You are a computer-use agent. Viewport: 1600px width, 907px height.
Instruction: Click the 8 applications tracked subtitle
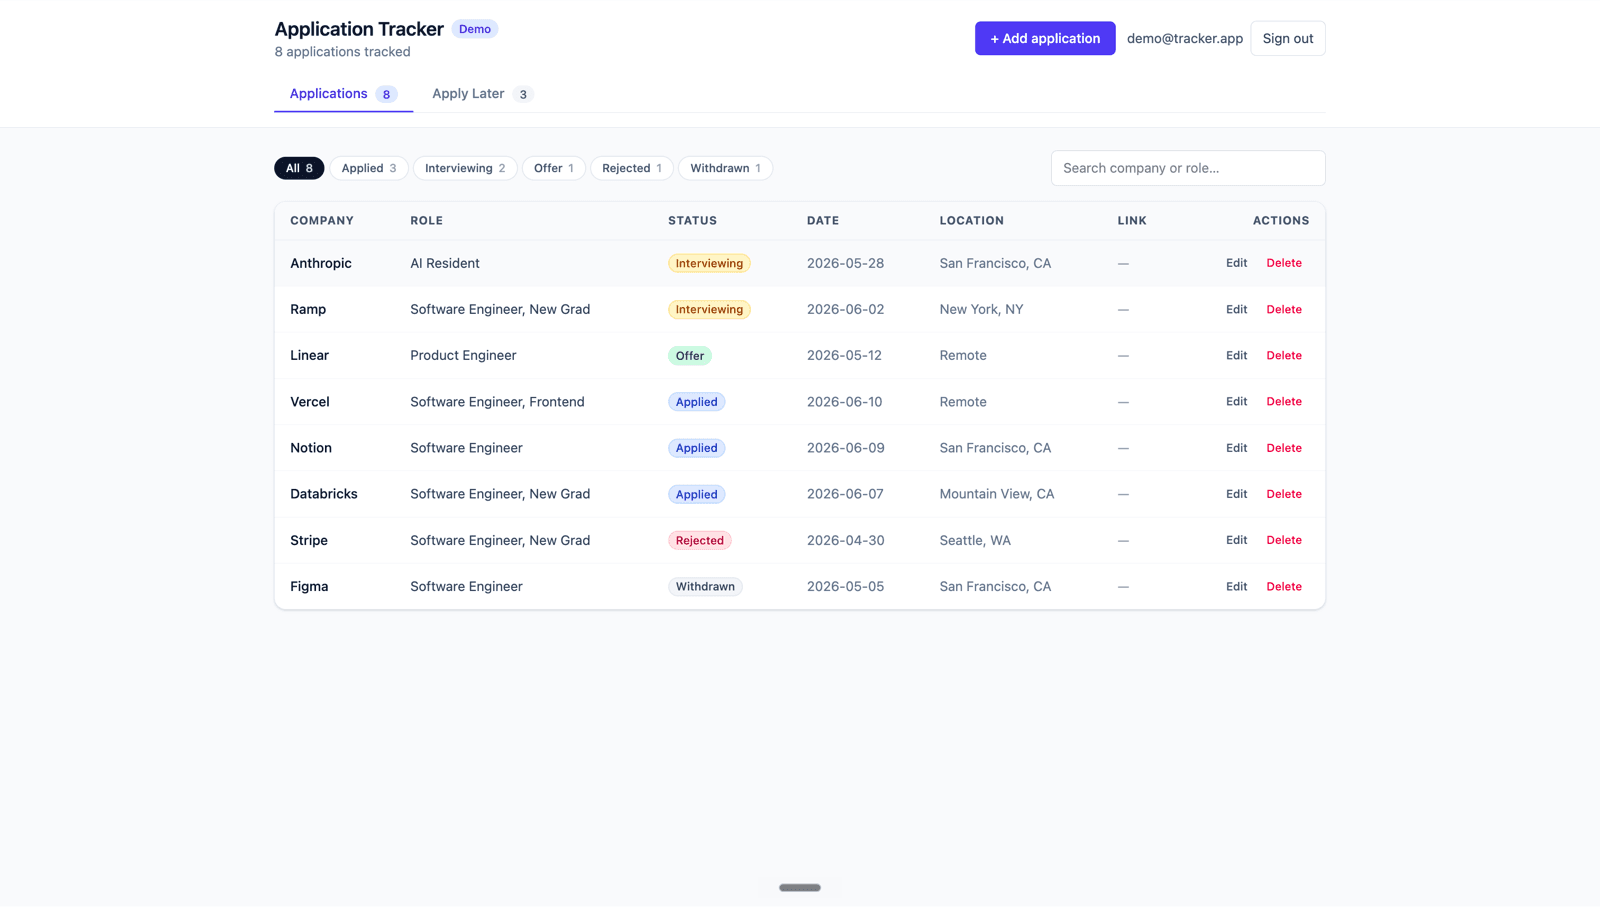click(342, 52)
